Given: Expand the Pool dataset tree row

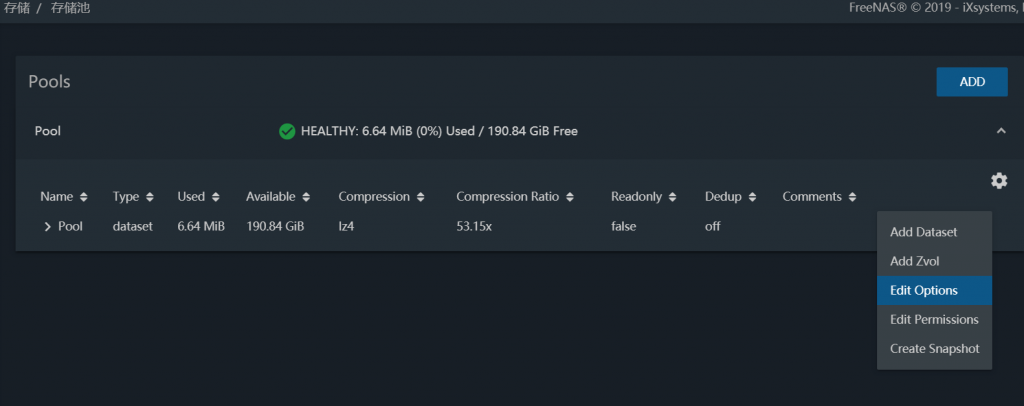Looking at the screenshot, I should 47,227.
